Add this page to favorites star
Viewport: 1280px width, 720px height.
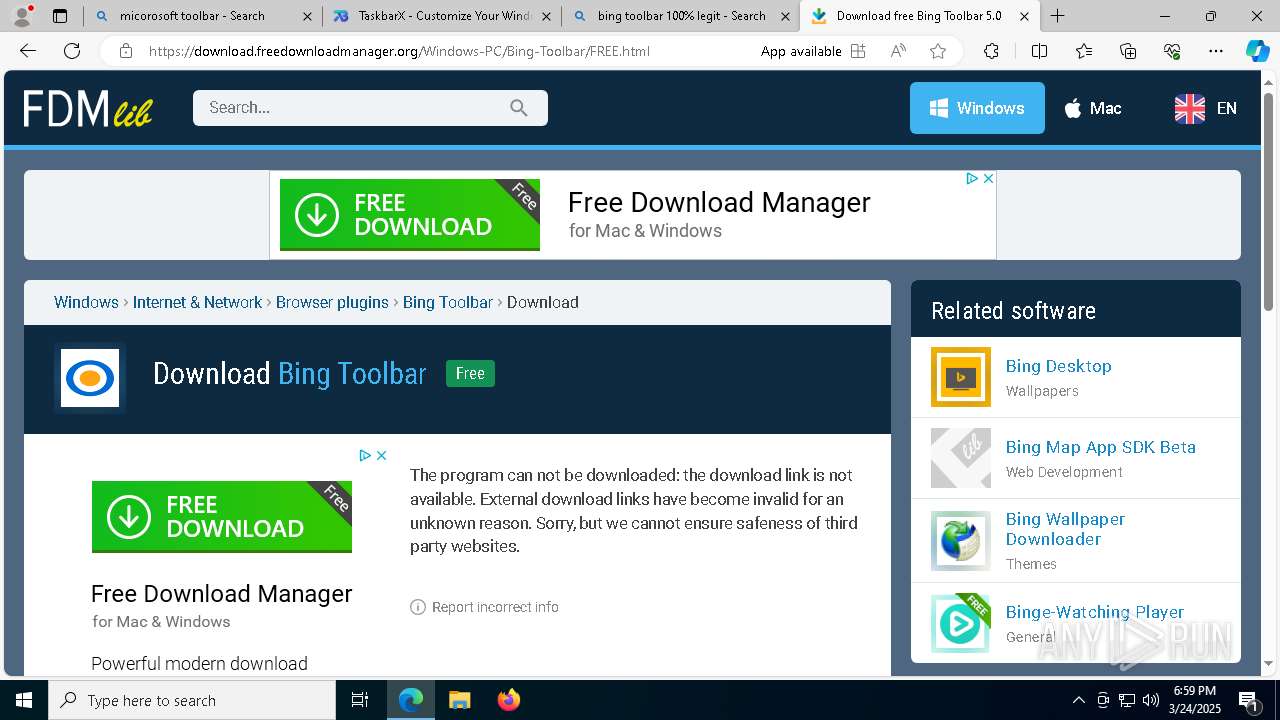click(x=938, y=51)
